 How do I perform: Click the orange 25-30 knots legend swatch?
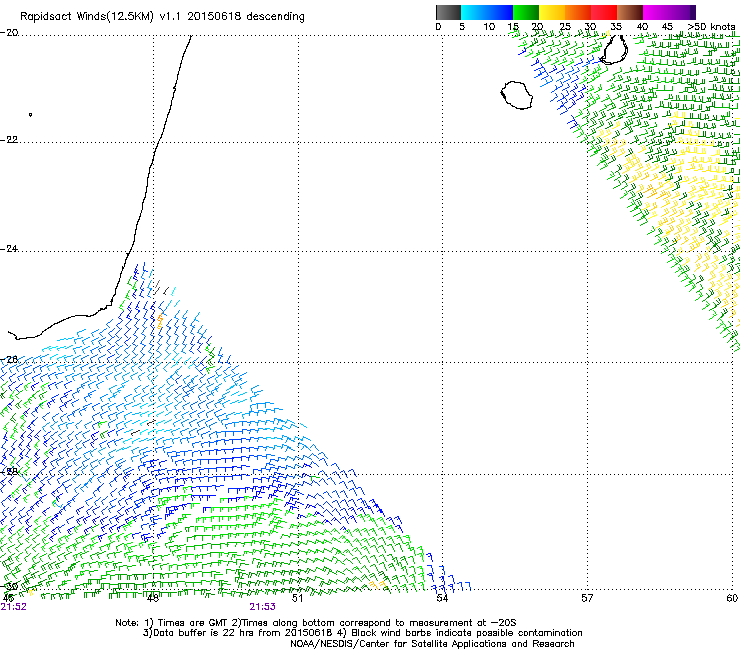(578, 12)
